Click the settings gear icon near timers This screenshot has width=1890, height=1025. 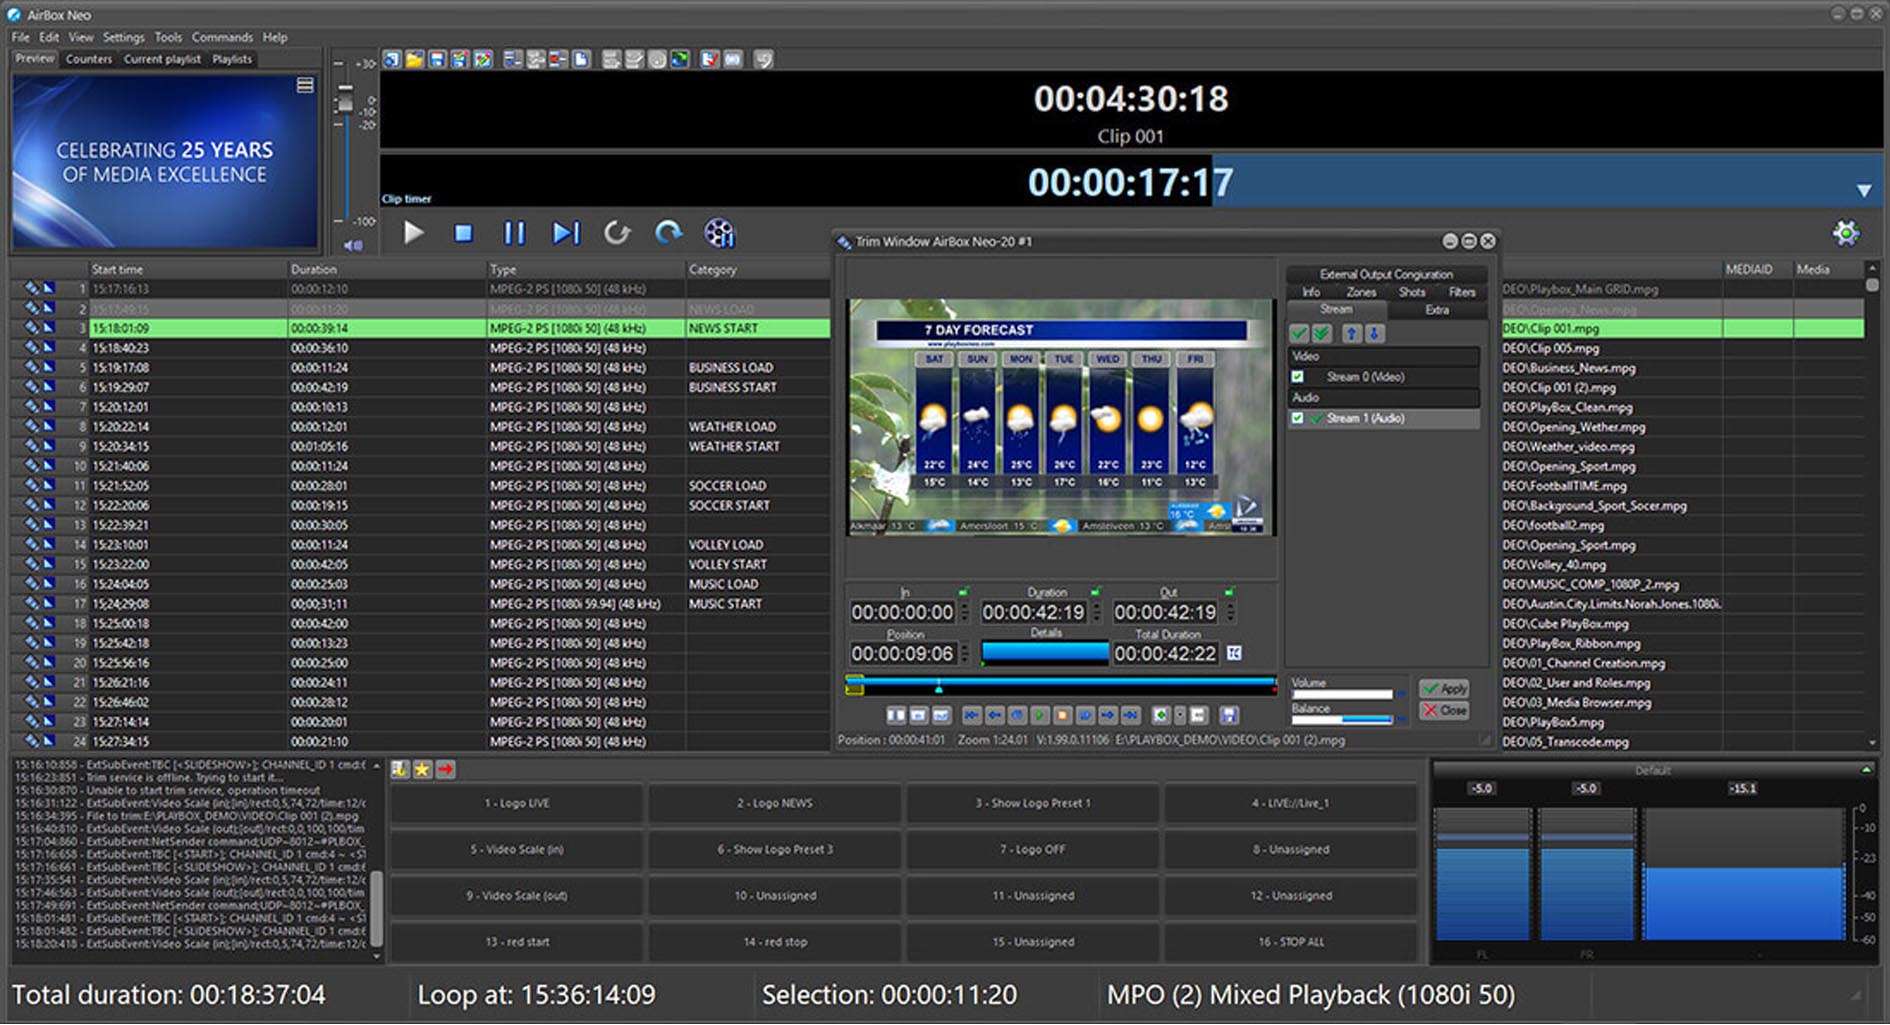click(x=1845, y=233)
